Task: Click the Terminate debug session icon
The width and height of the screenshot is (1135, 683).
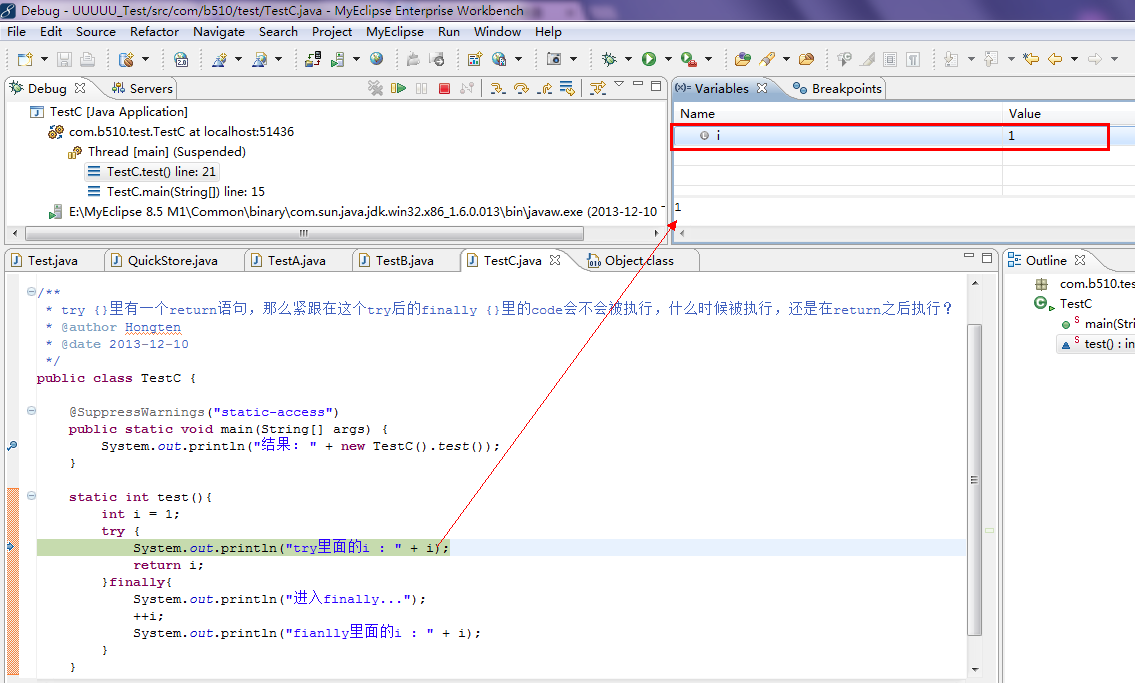Action: [444, 88]
